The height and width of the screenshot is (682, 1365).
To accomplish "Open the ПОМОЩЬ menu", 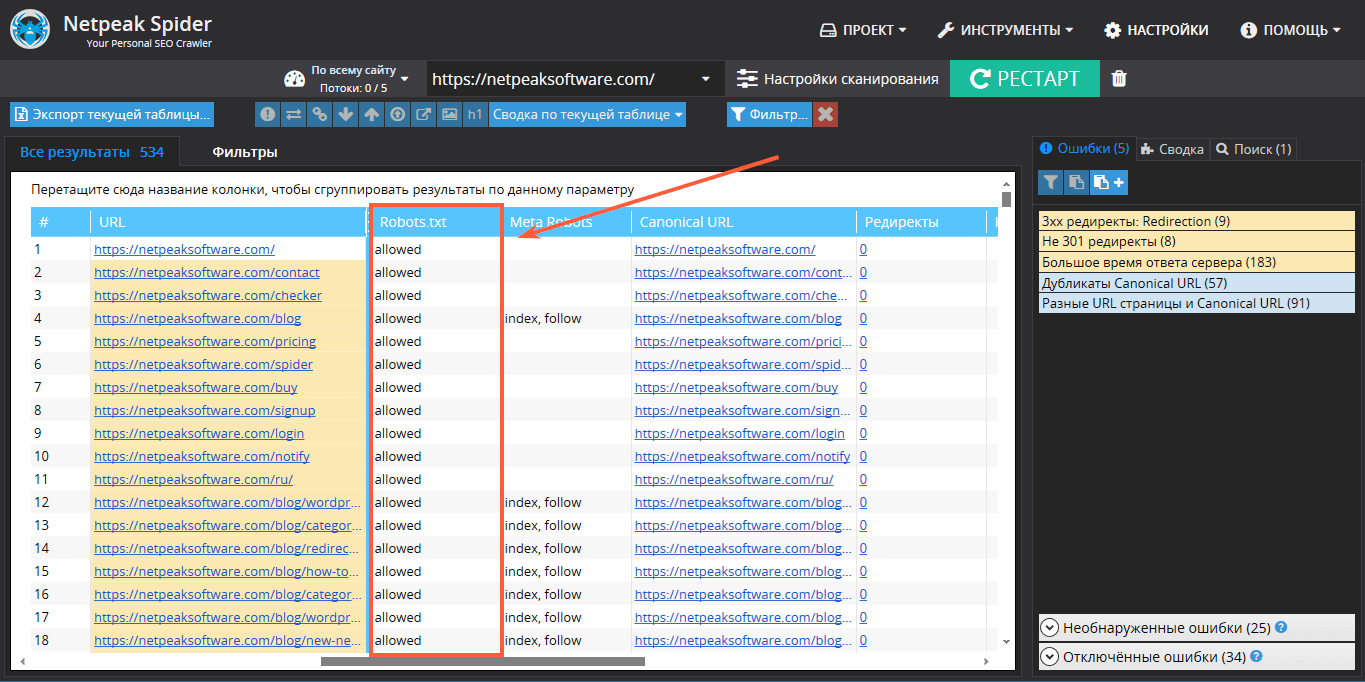I will point(1291,30).
